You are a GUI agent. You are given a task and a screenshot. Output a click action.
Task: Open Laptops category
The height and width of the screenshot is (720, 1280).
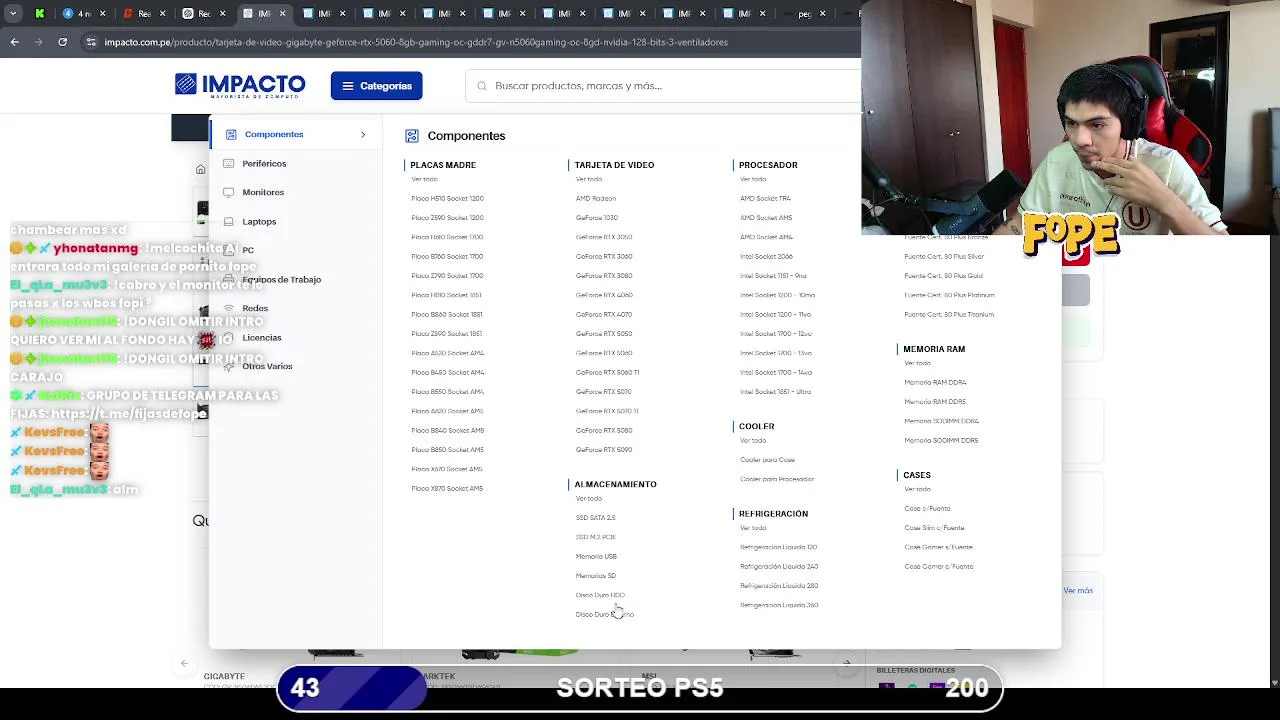pyautogui.click(x=259, y=221)
